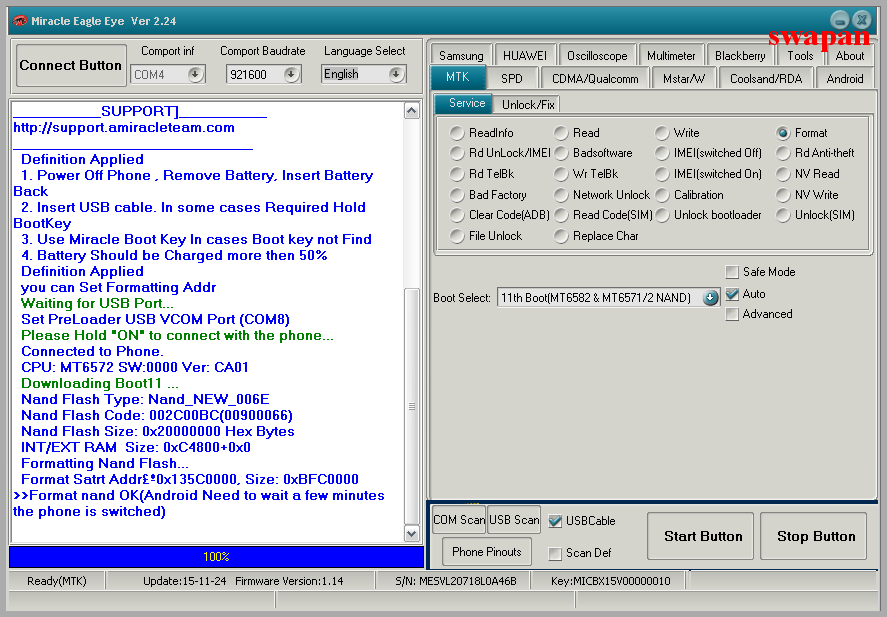
Task: Toggle the USBCable checkbox
Action: (555, 521)
